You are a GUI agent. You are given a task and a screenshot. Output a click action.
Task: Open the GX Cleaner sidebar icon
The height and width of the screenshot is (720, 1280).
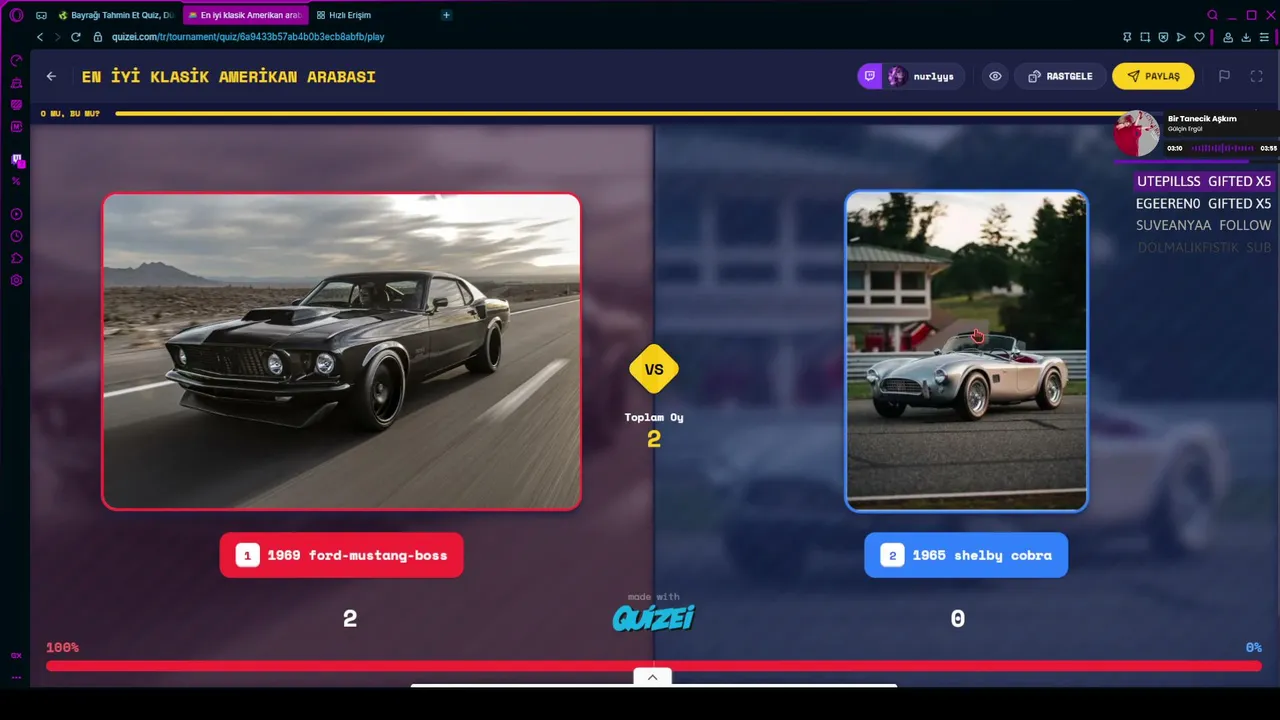click(x=16, y=83)
